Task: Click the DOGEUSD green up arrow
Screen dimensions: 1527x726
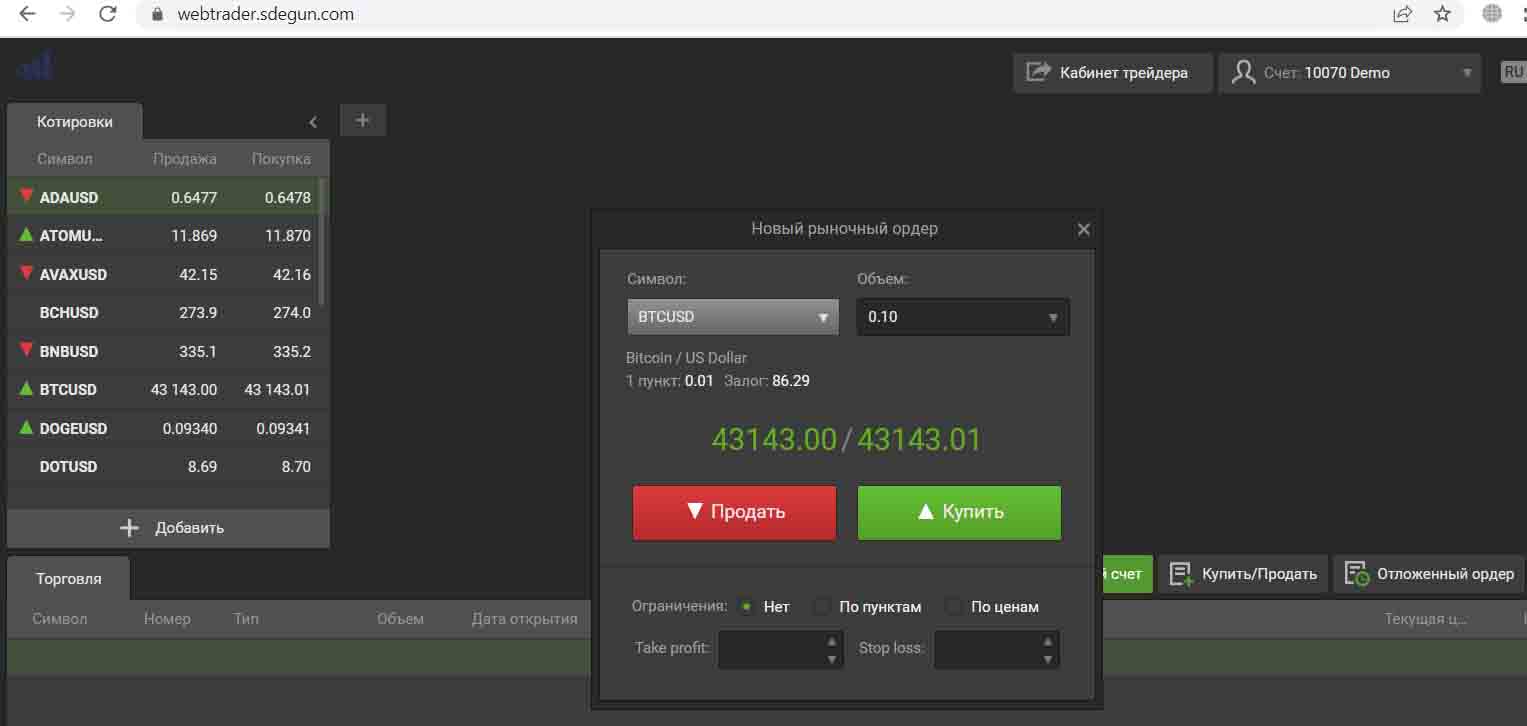Action: click(x=26, y=427)
